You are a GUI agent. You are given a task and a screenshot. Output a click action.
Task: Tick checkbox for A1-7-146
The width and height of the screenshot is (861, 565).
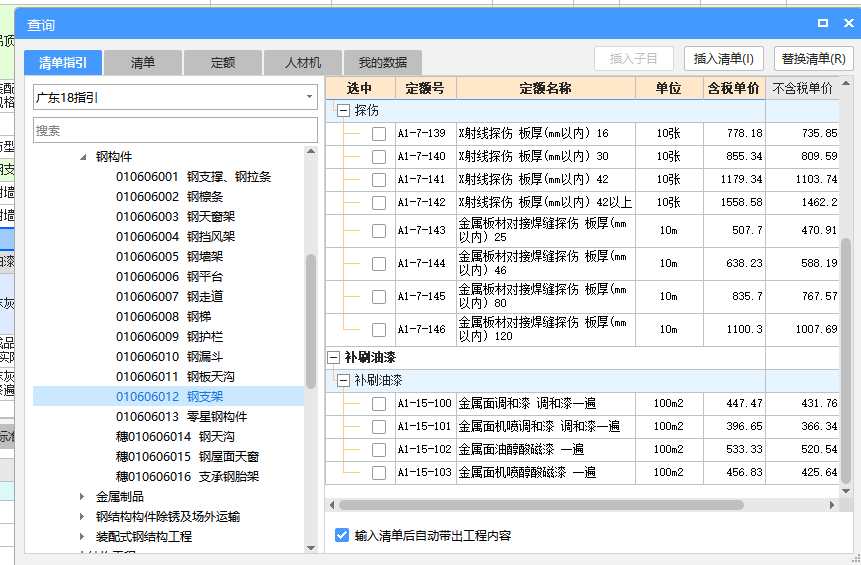tap(379, 329)
